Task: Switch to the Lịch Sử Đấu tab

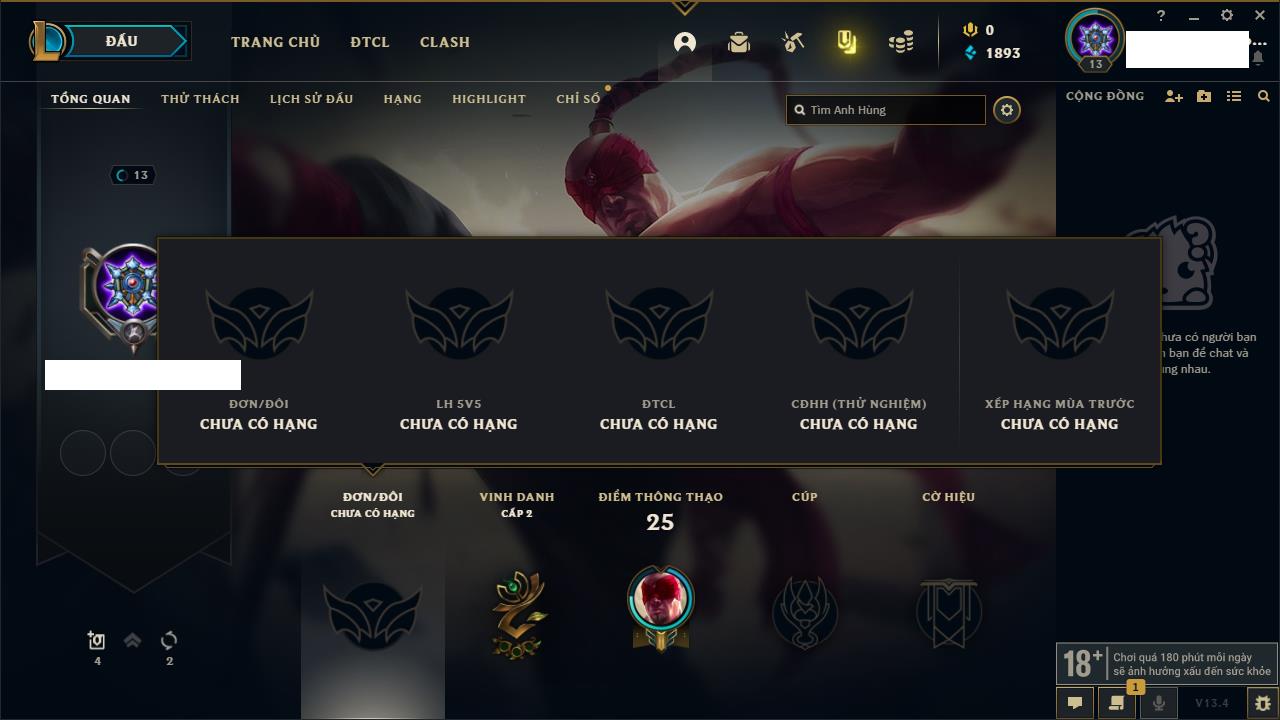Action: [x=311, y=99]
